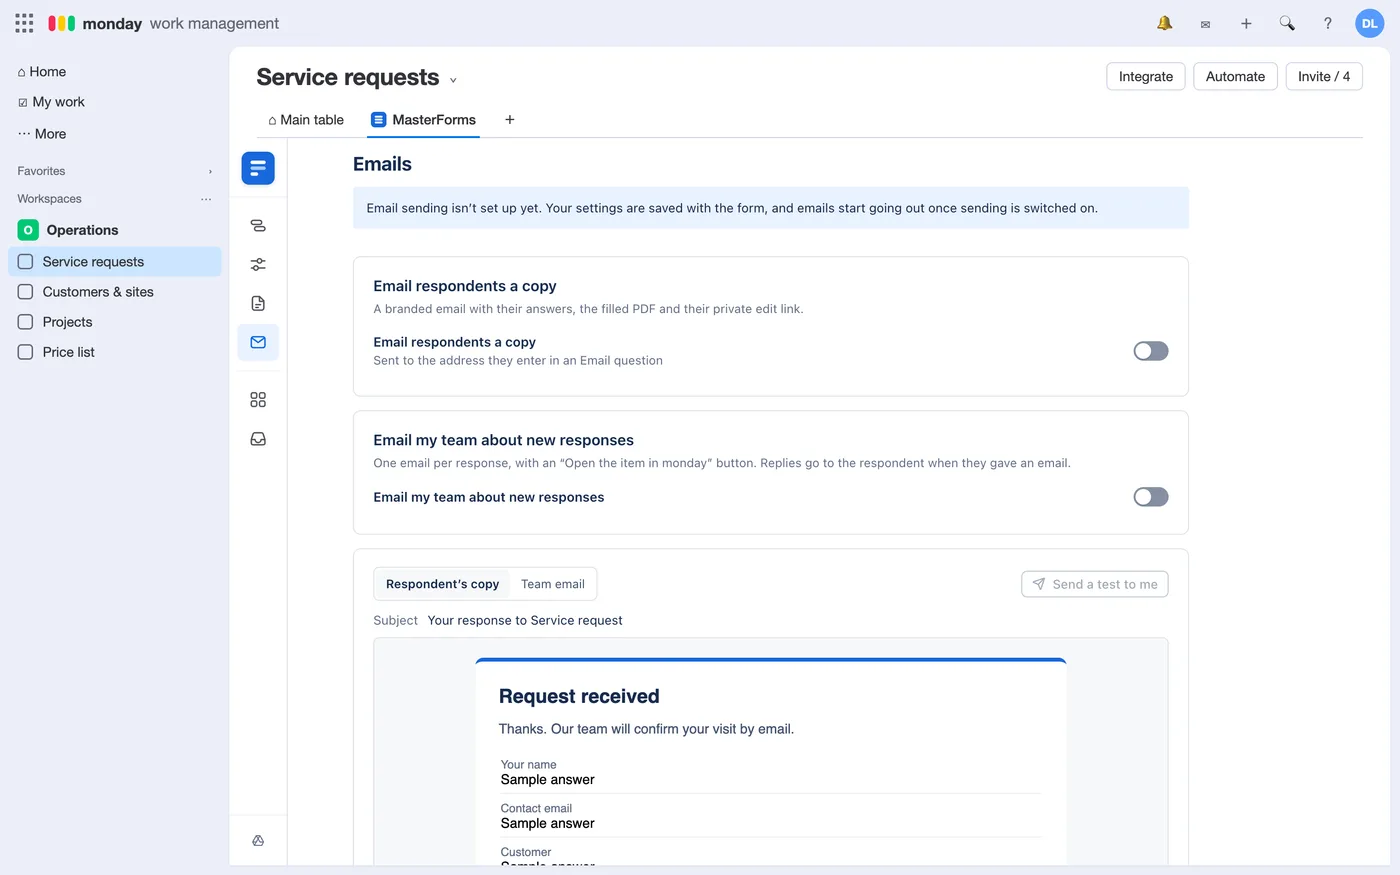Open the form fields builder icon in rail

tap(258, 226)
